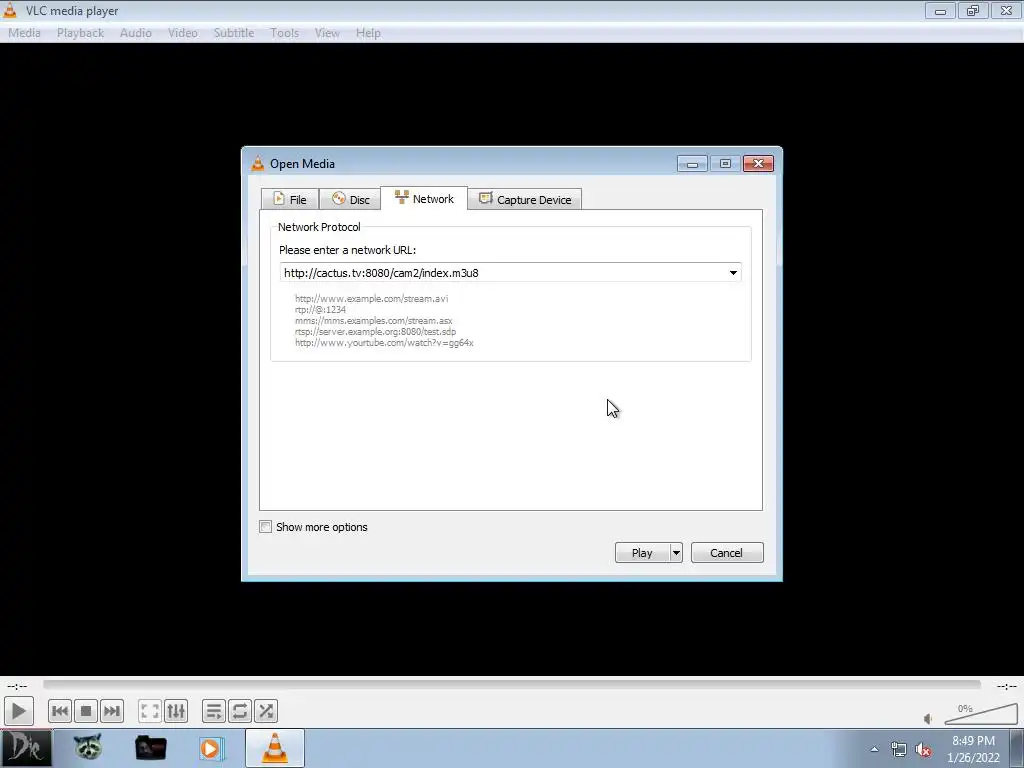The width and height of the screenshot is (1024, 768).
Task: Click the Play button in Open Media
Action: coord(642,553)
